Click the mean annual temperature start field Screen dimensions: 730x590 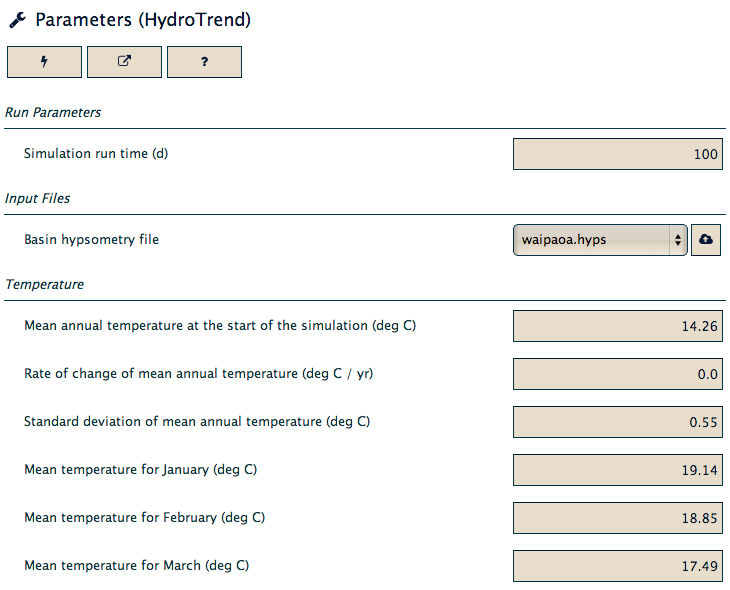tap(618, 326)
